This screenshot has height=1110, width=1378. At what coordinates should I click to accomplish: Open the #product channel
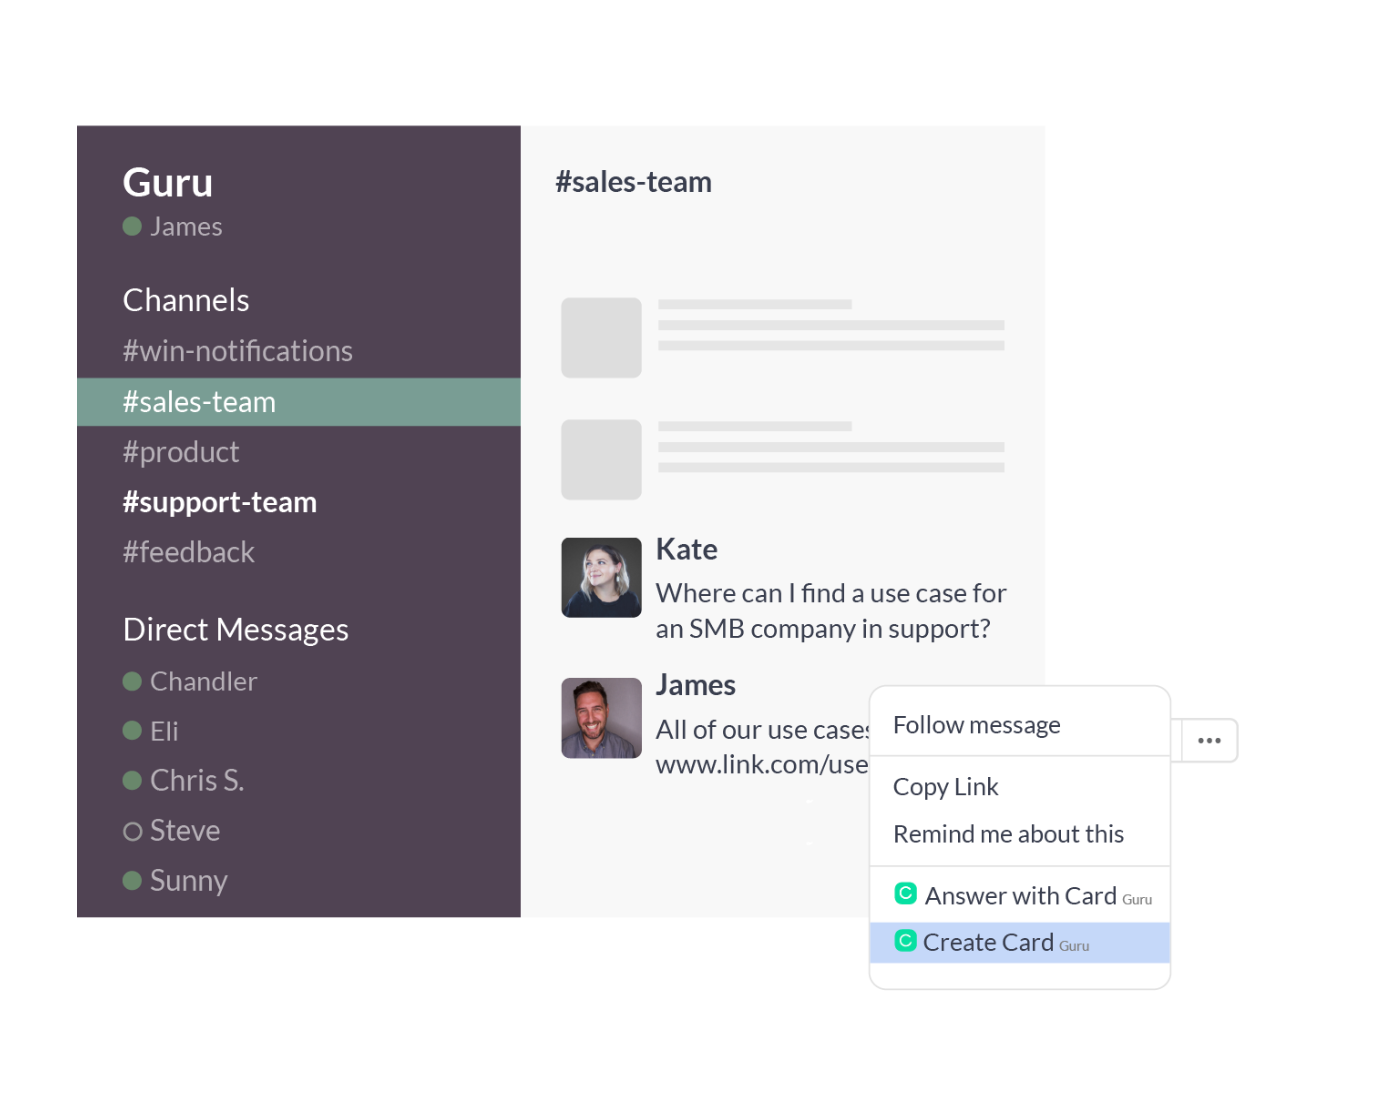(181, 452)
